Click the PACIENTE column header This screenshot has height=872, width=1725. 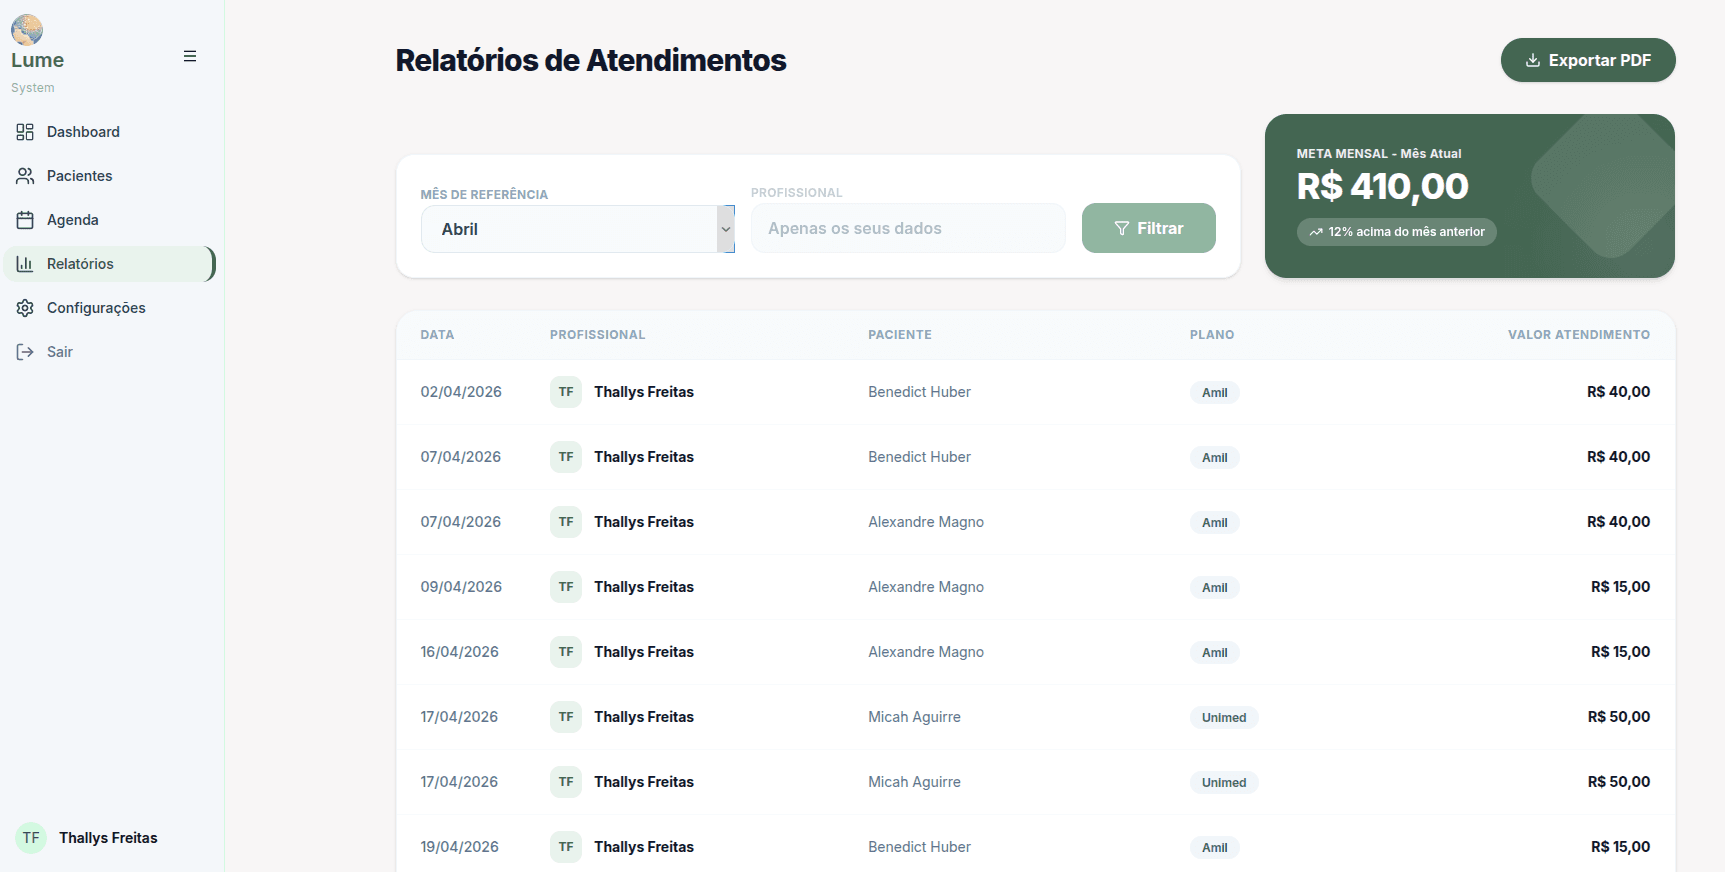point(900,335)
